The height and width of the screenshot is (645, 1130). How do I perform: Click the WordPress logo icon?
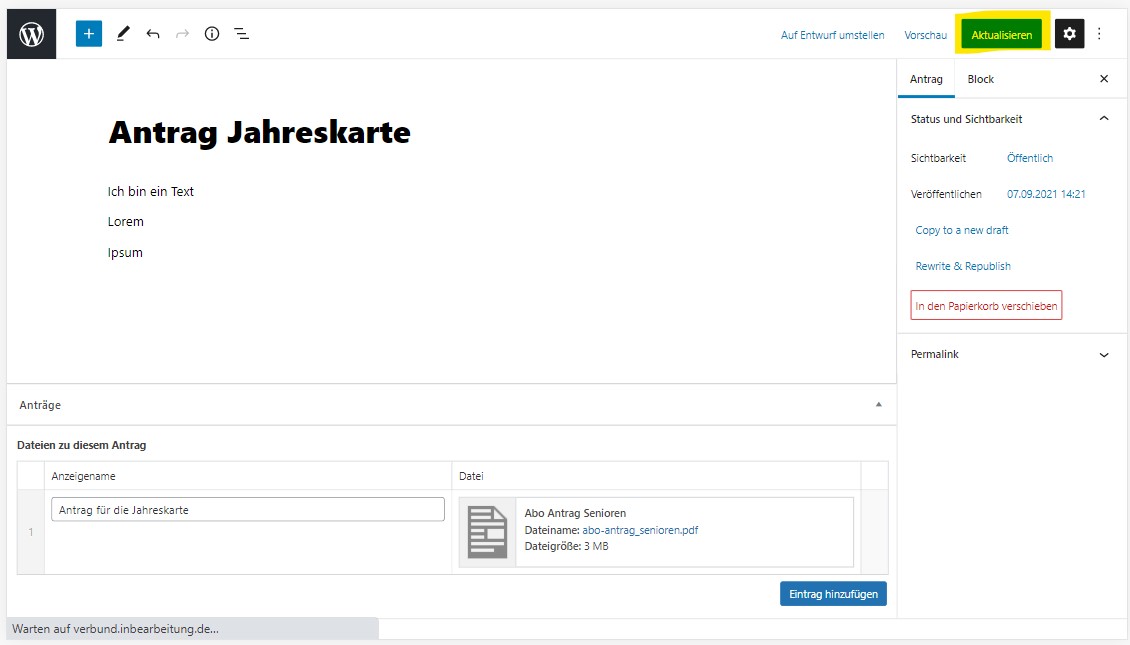tap(32, 34)
